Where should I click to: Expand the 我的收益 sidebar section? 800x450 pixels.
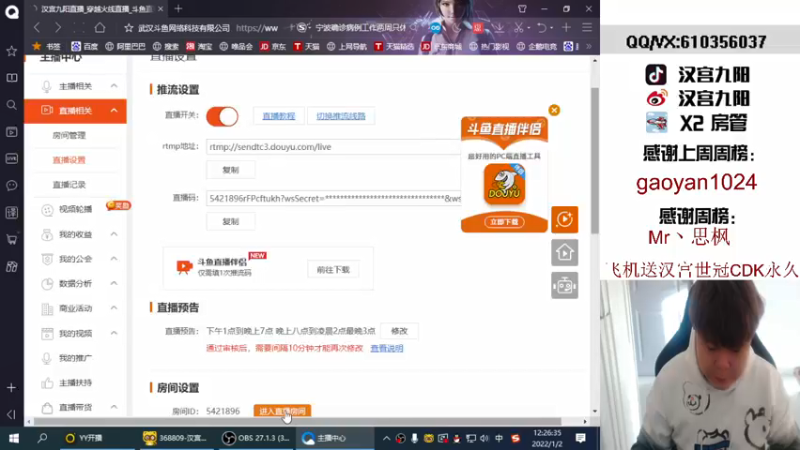(x=114, y=234)
